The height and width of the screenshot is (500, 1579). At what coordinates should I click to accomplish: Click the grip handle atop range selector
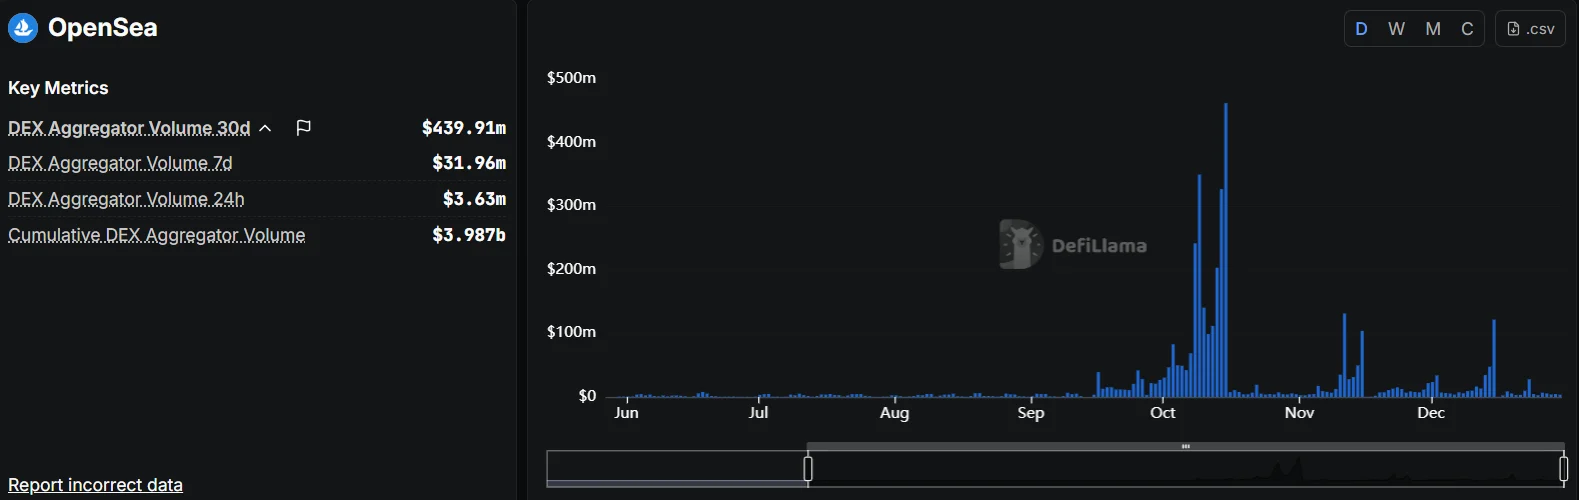pos(1185,447)
